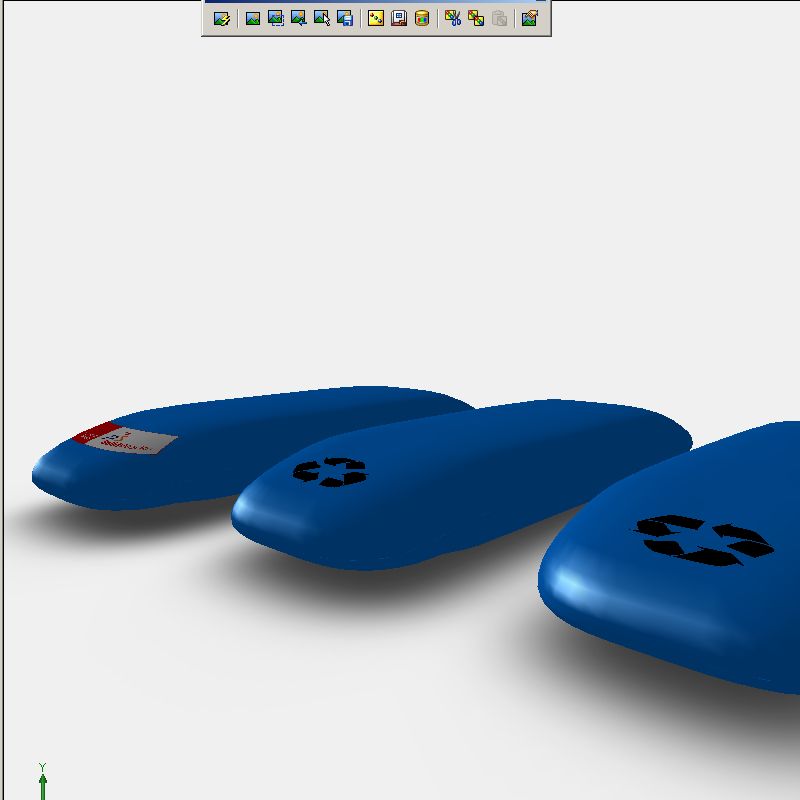Click Render to File floppy disk icon
This screenshot has width=800, height=800.
click(345, 18)
